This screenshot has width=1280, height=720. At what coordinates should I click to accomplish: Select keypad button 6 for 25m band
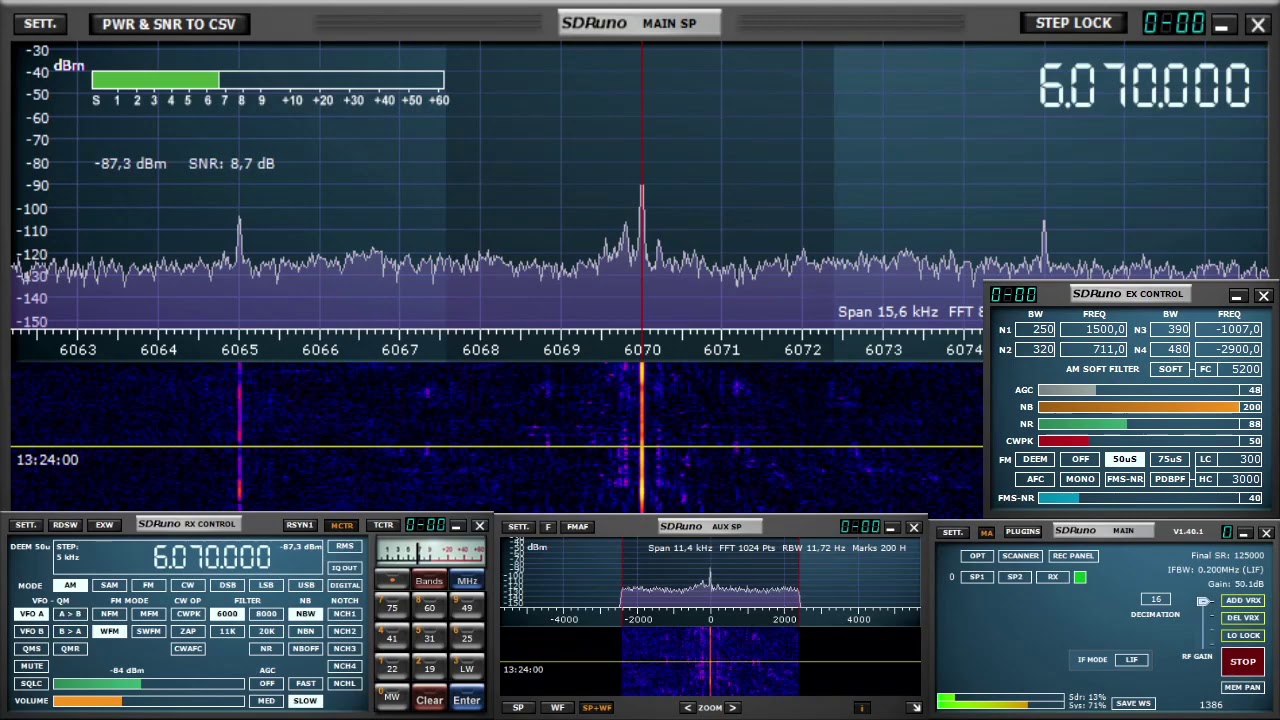466,636
